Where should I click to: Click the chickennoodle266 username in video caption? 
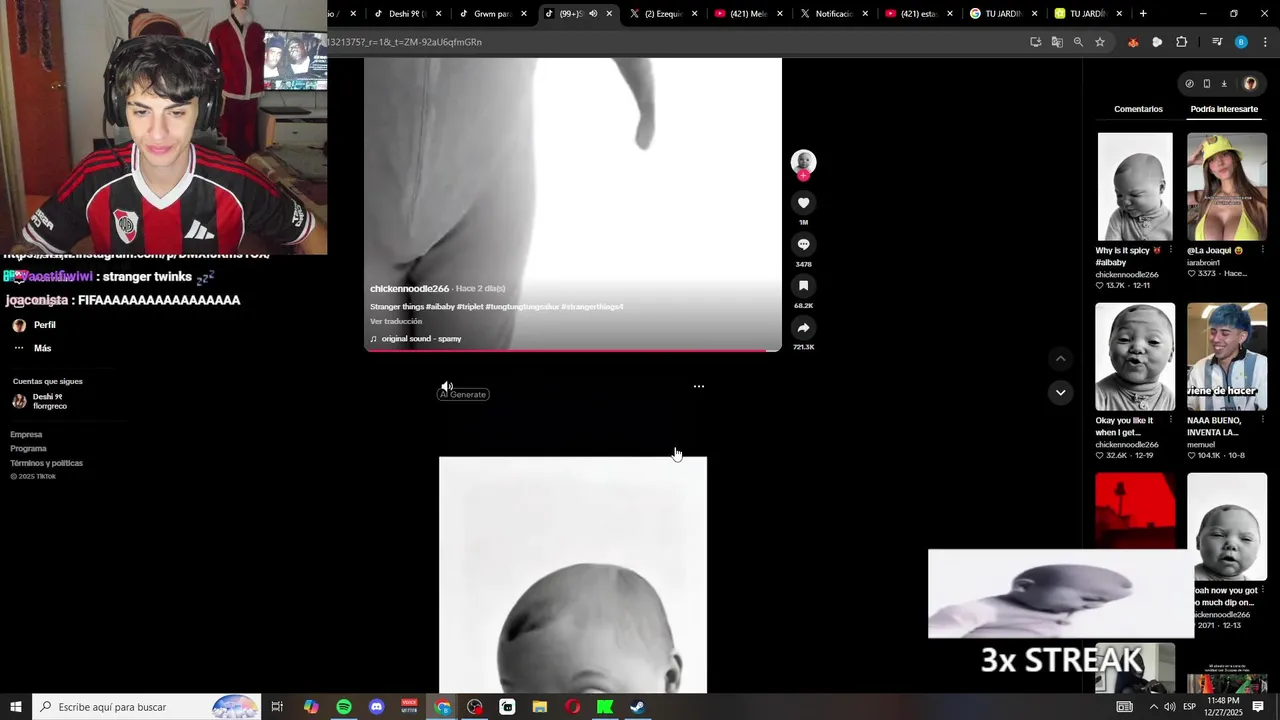pyautogui.click(x=409, y=289)
